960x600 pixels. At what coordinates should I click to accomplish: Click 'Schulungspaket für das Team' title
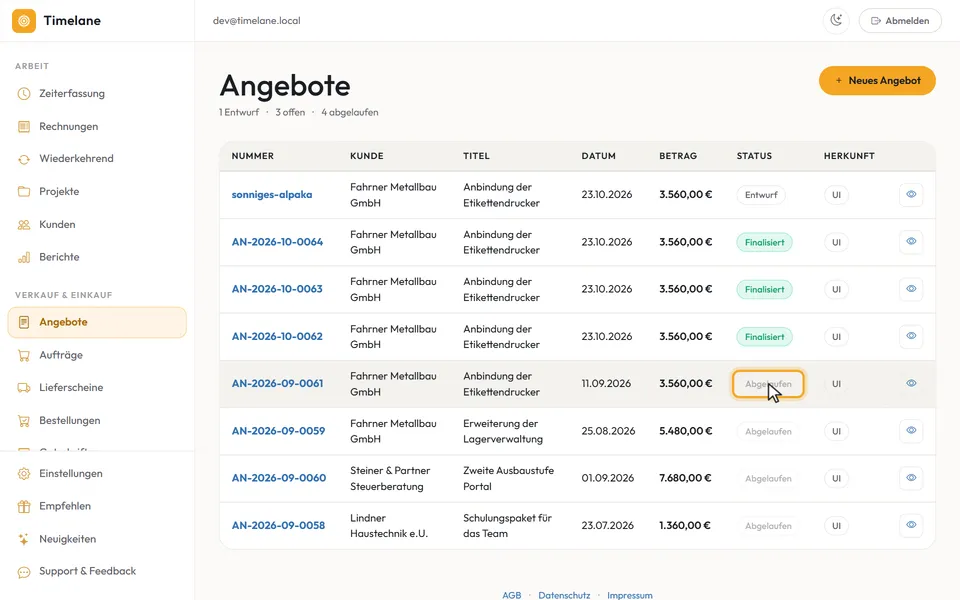pos(508,525)
